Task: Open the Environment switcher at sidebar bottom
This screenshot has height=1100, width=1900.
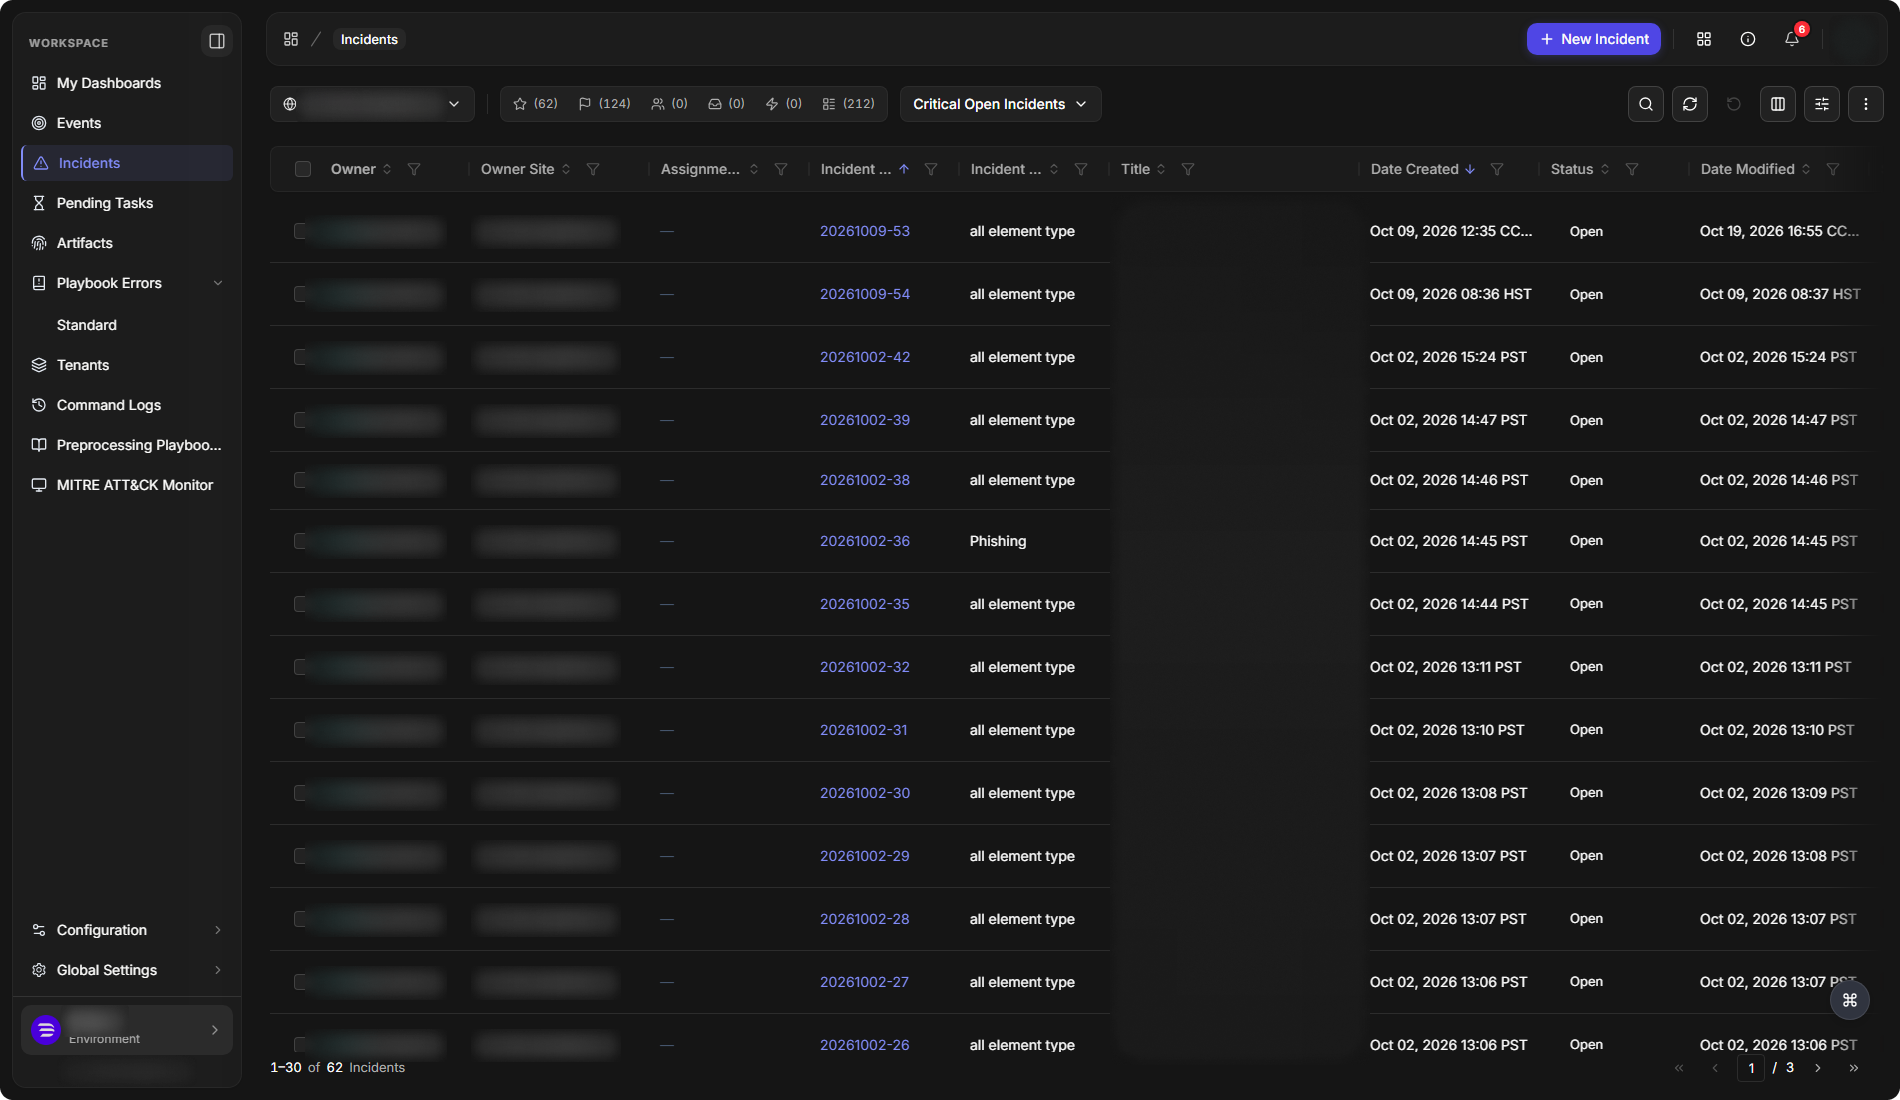Action: point(127,1030)
